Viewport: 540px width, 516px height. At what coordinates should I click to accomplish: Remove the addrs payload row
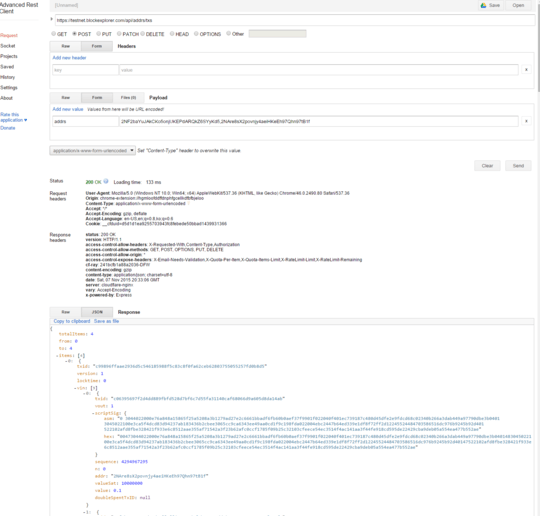click(526, 121)
